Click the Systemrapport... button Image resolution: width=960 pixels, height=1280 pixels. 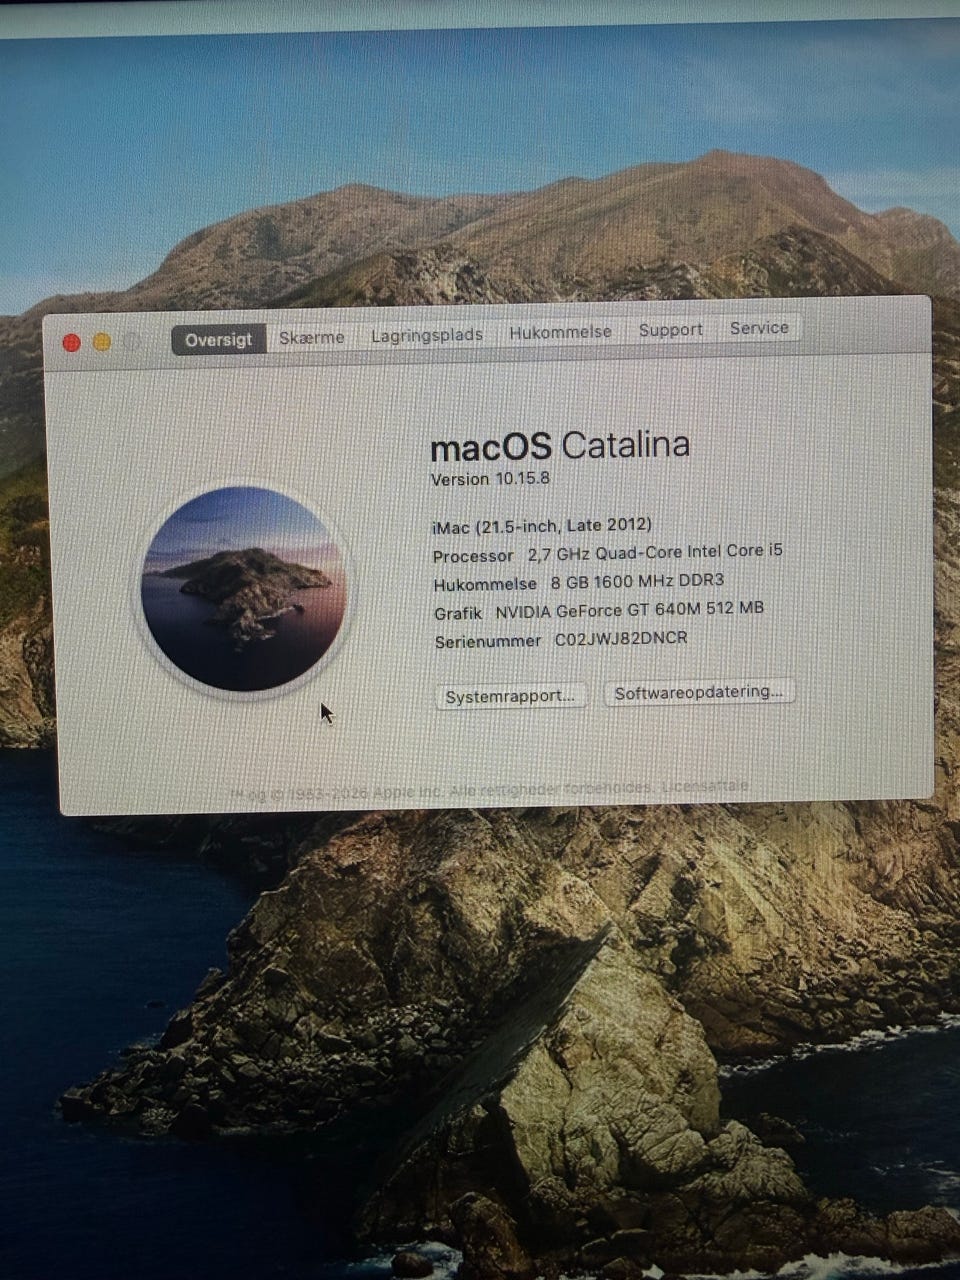pyautogui.click(x=510, y=696)
